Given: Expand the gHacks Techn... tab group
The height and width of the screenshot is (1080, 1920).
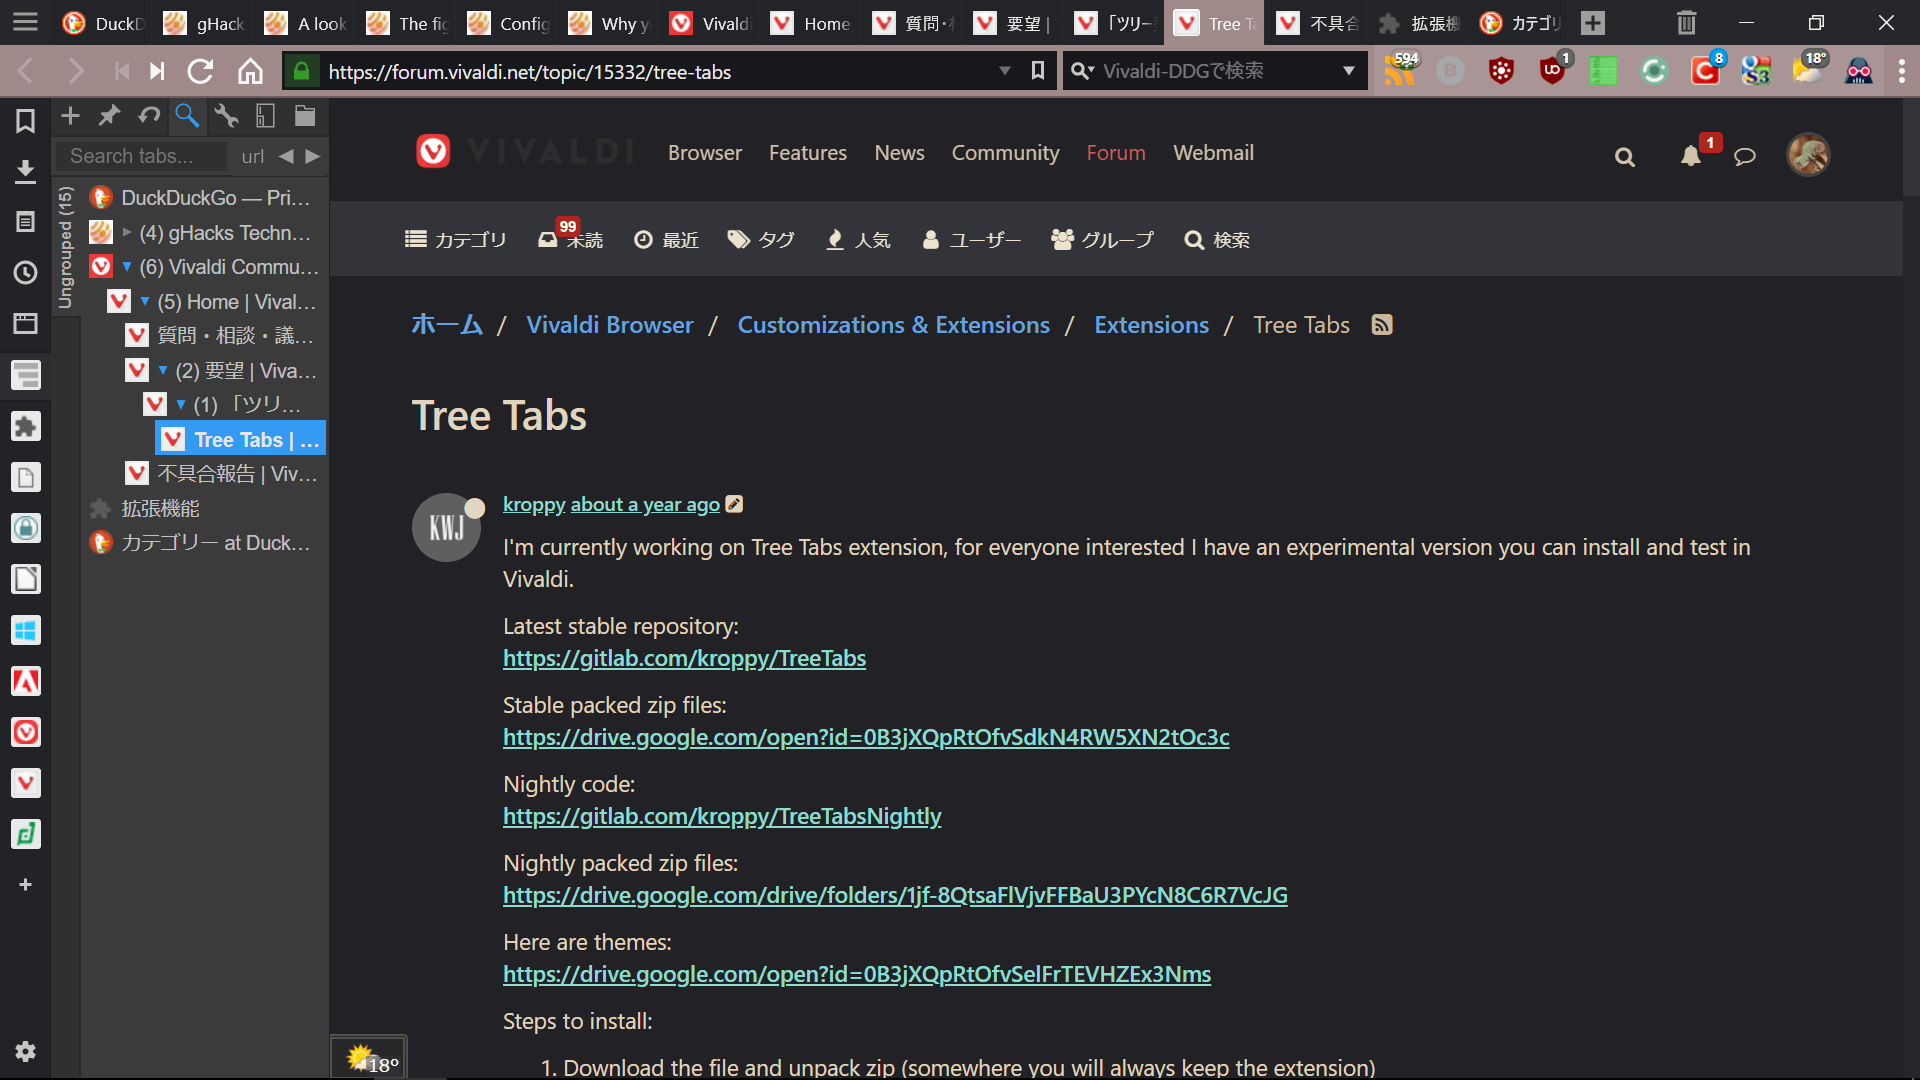Looking at the screenshot, I should point(127,232).
